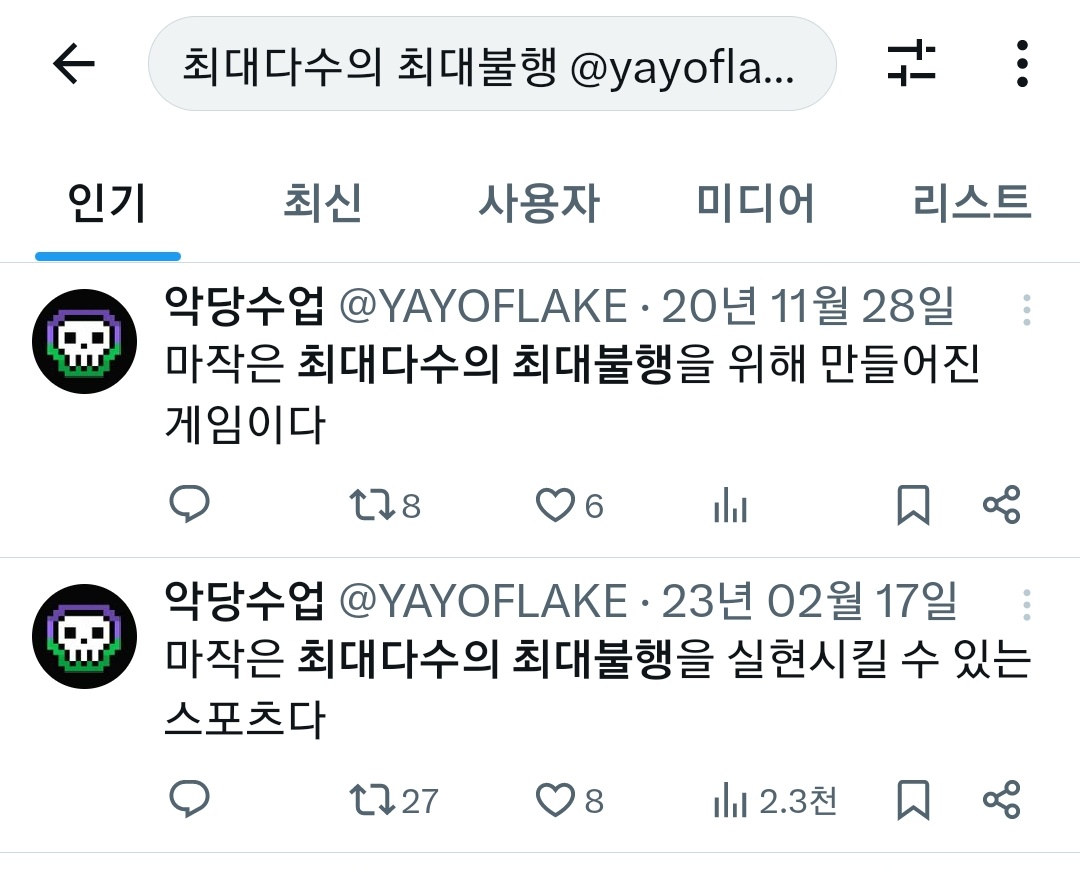The width and height of the screenshot is (1080, 873).
Task: Reply to the 20년 11월 28일 tweet
Action: [x=189, y=504]
